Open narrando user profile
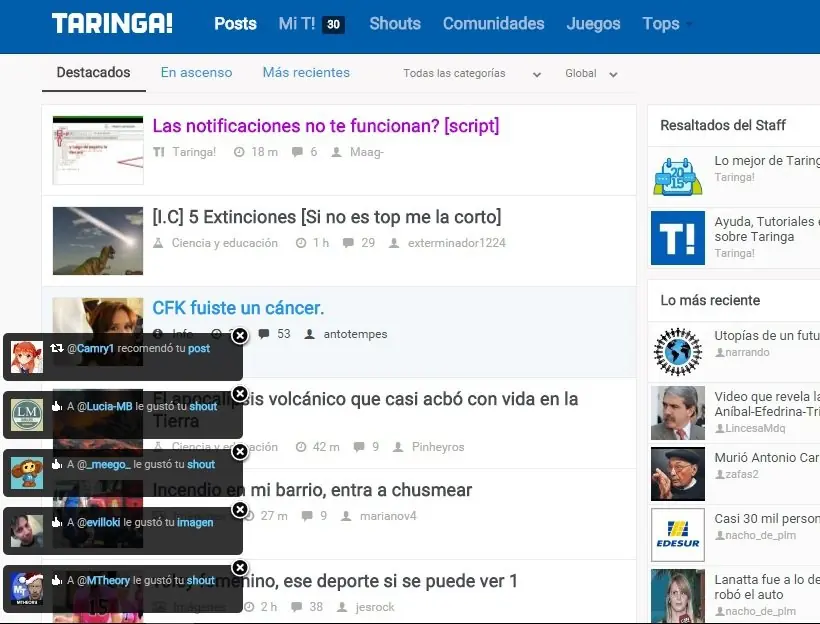 tap(747, 353)
